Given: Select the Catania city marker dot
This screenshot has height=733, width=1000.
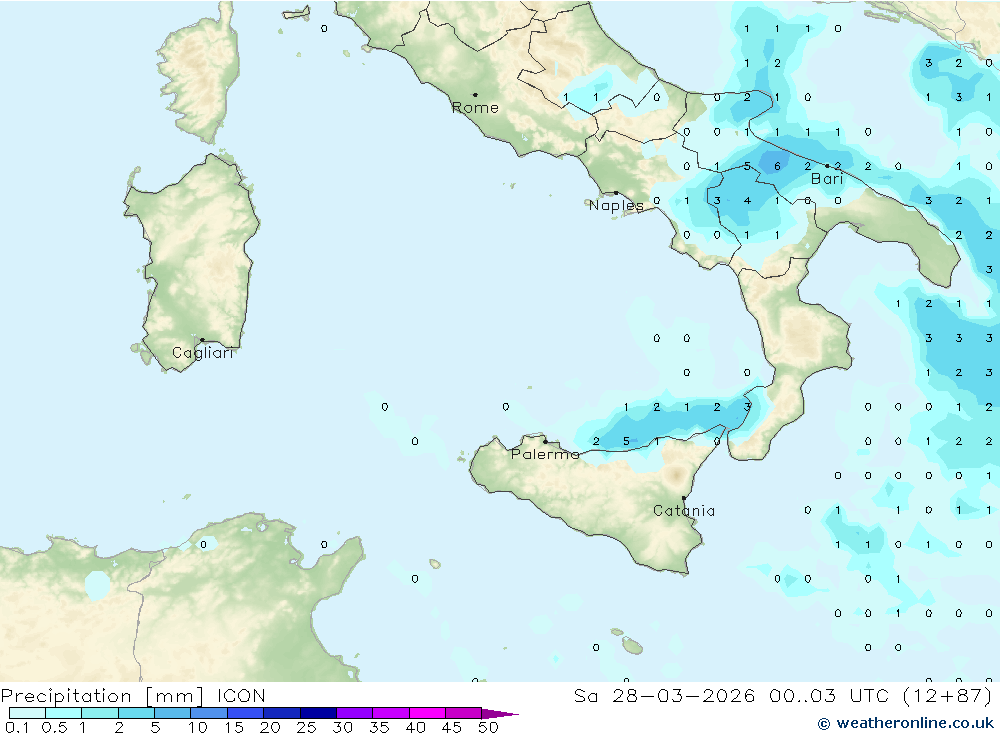Looking at the screenshot, I should (x=684, y=498).
